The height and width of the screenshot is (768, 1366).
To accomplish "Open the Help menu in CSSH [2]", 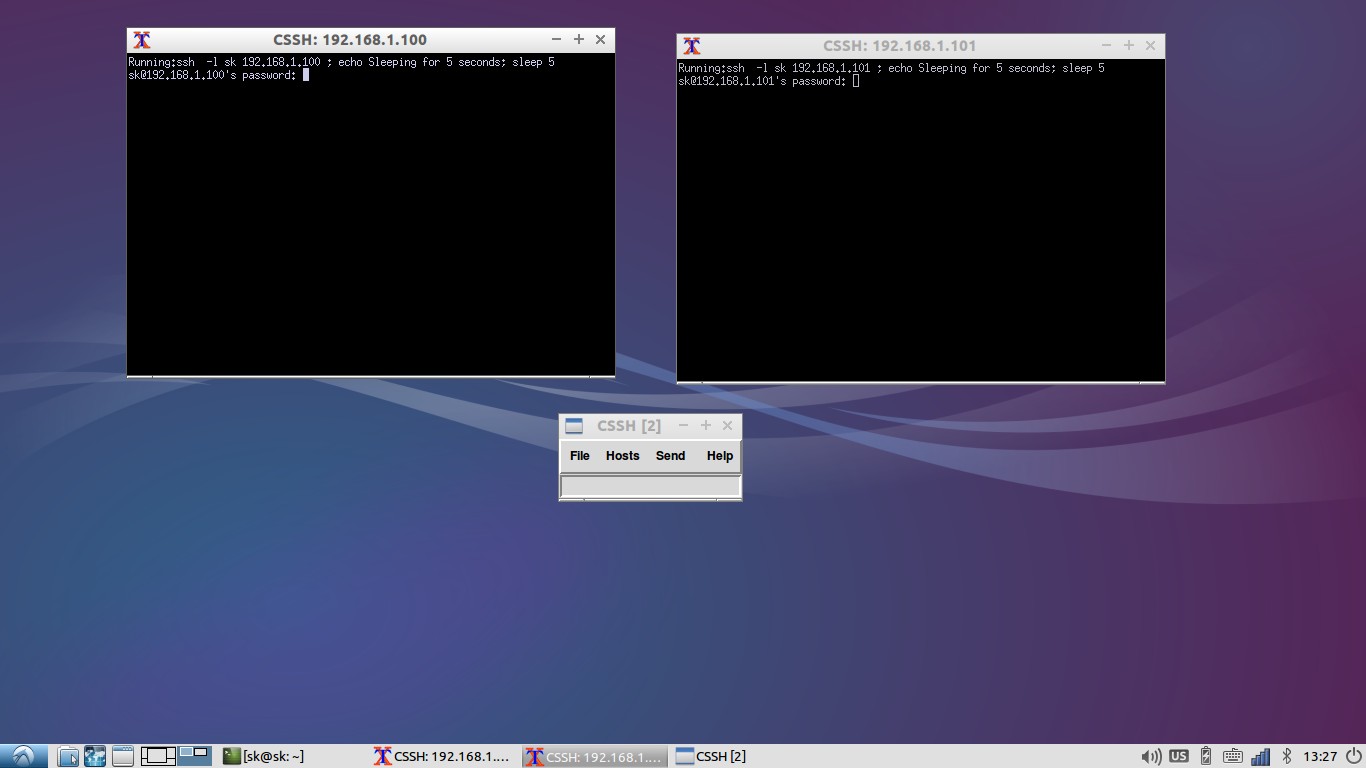I will [720, 456].
